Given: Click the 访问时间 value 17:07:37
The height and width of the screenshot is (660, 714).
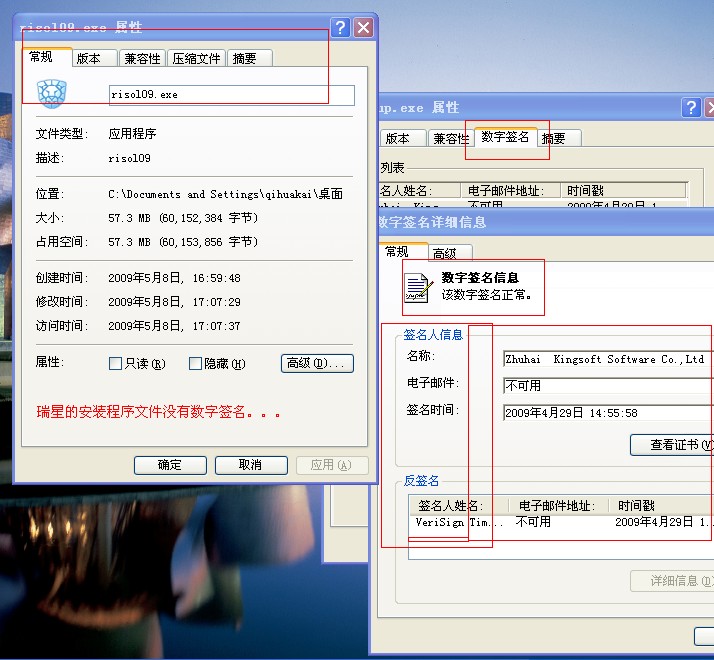Looking at the screenshot, I should pos(174,326).
